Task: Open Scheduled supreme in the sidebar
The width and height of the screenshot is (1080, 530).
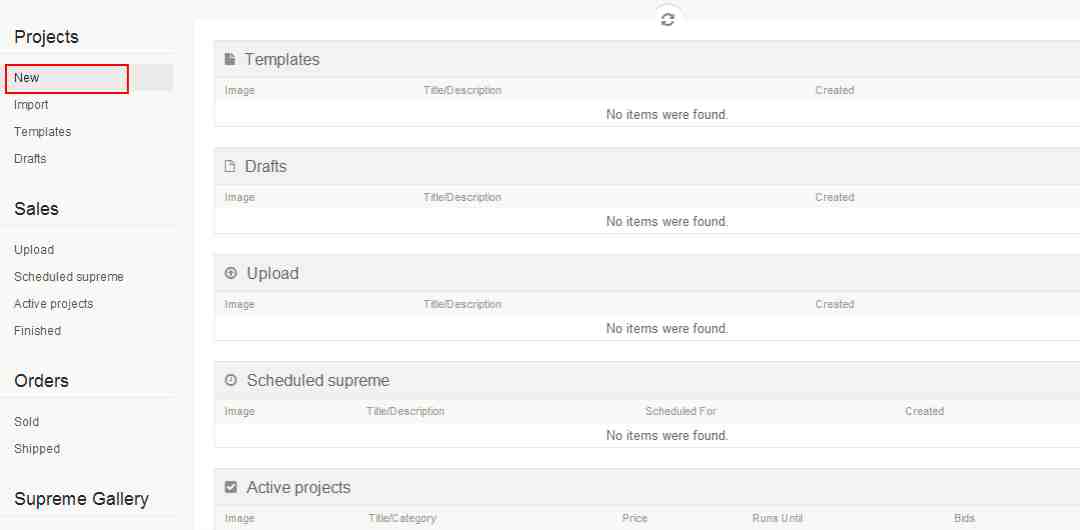Action: pos(69,277)
